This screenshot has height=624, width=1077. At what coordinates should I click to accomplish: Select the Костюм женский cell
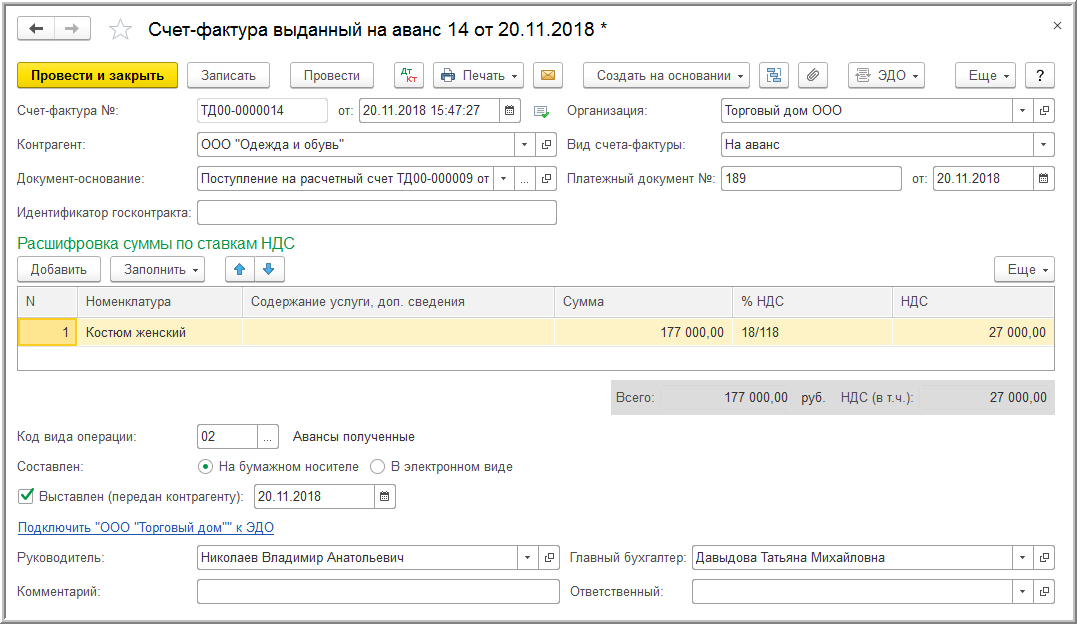coord(159,333)
